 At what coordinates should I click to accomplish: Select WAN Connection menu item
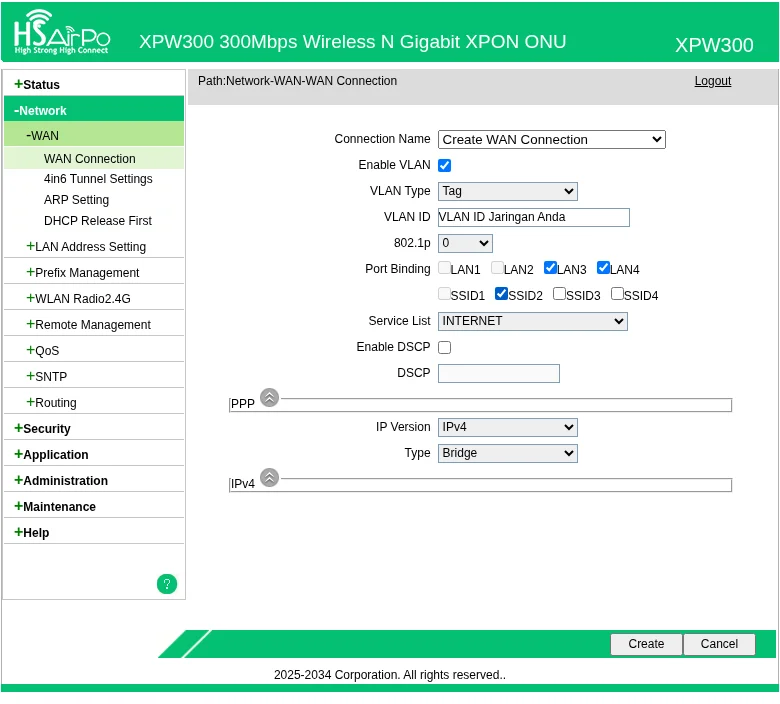pos(94,159)
